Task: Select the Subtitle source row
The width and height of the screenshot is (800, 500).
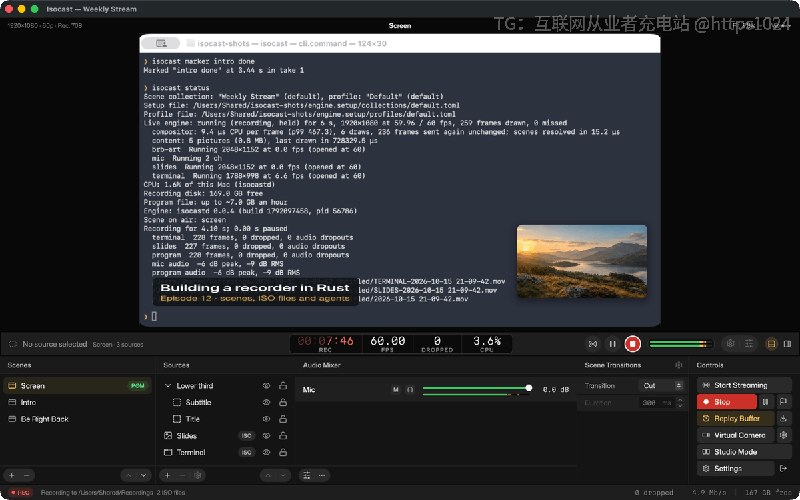Action: click(x=224, y=403)
